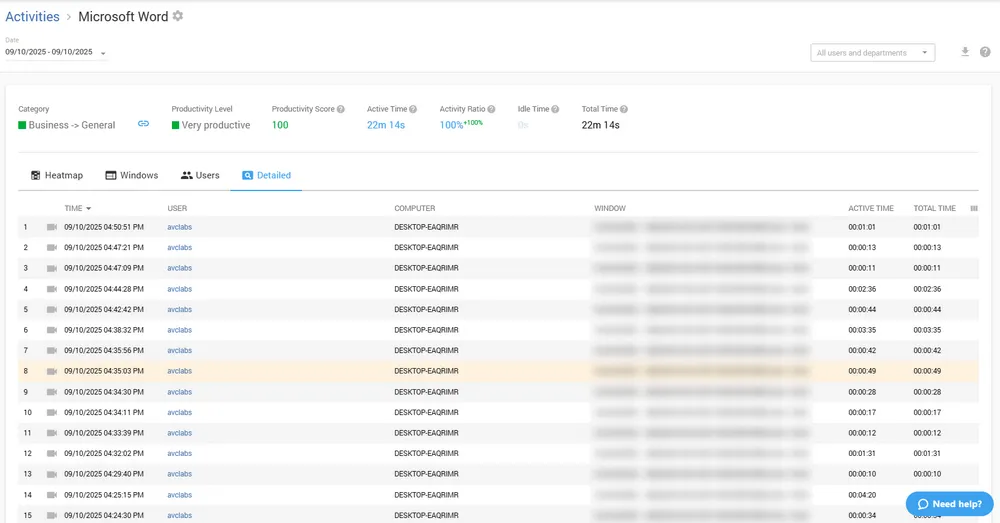Click active time 00:03:35 cell
The image size is (1000, 523).
click(862, 330)
